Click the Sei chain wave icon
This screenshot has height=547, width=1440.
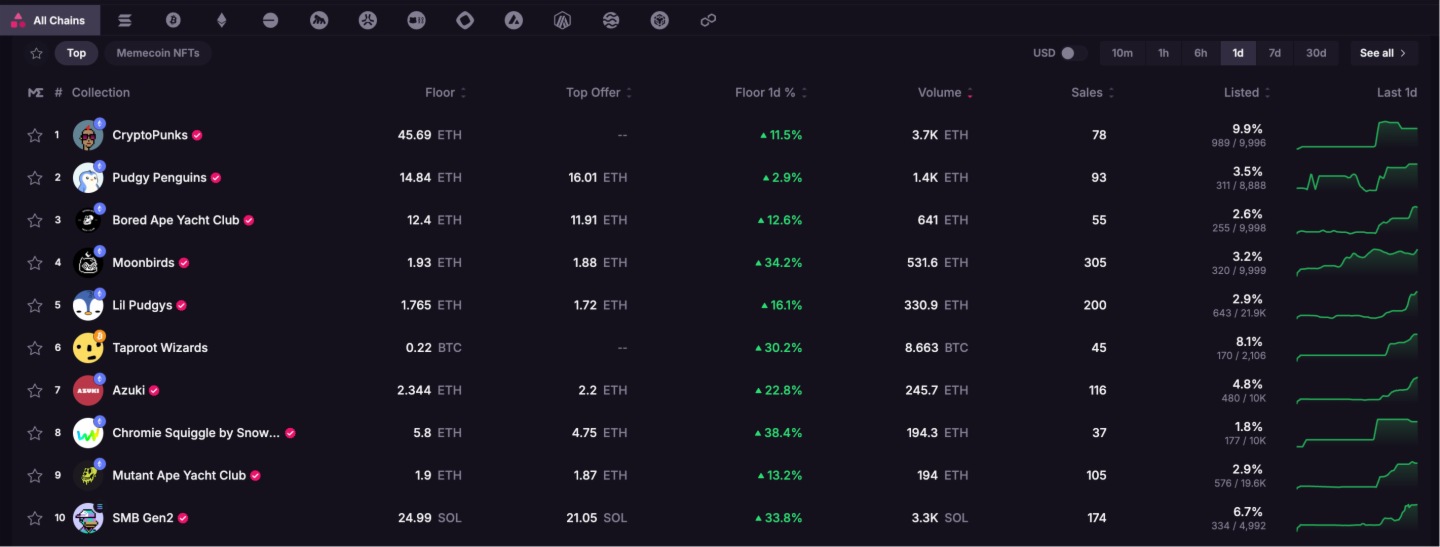611,20
